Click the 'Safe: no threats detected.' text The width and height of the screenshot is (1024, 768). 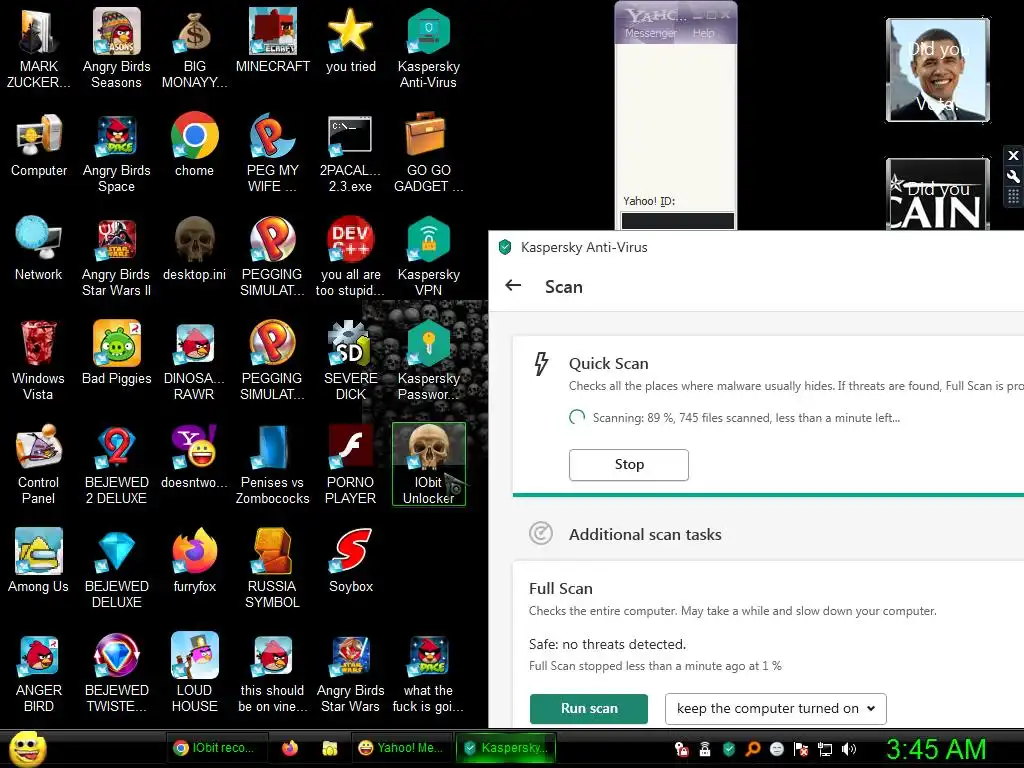pos(607,644)
